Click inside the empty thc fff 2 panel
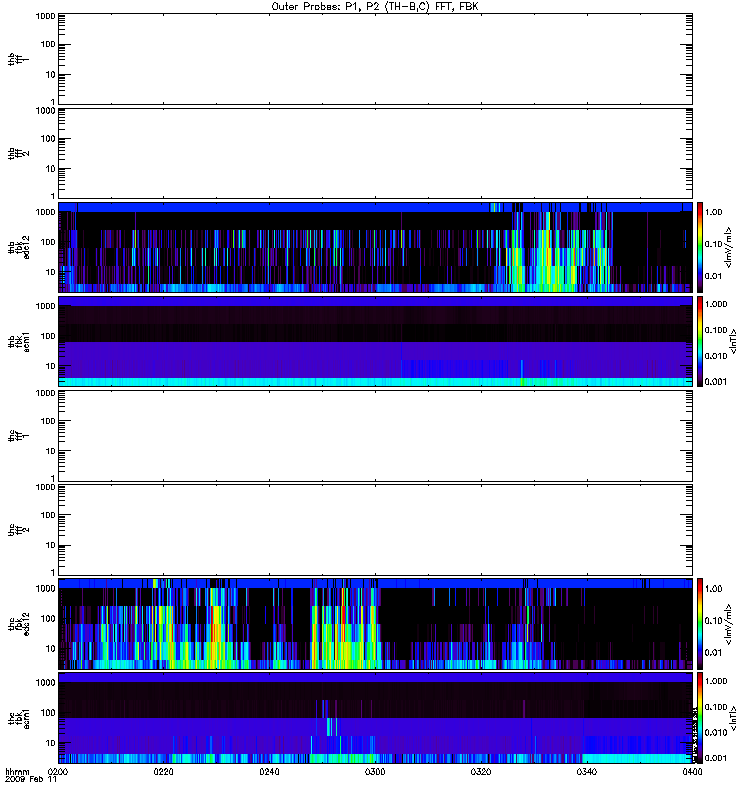The width and height of the screenshot is (750, 800). [x=375, y=530]
